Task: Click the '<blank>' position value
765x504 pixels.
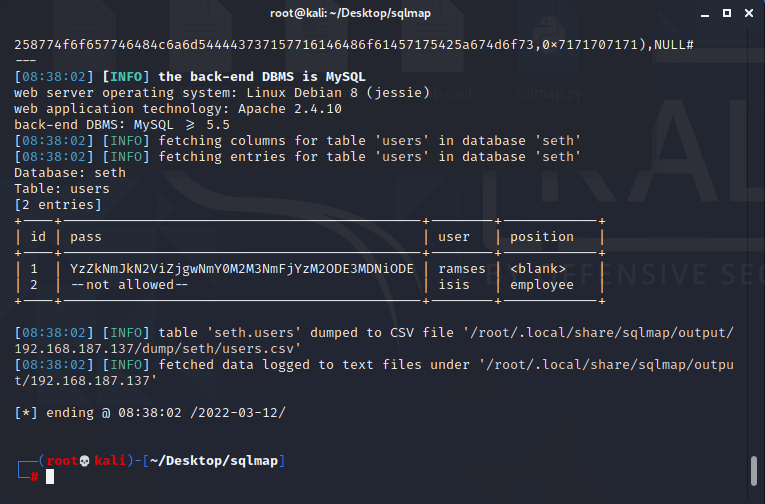Action: [538, 269]
